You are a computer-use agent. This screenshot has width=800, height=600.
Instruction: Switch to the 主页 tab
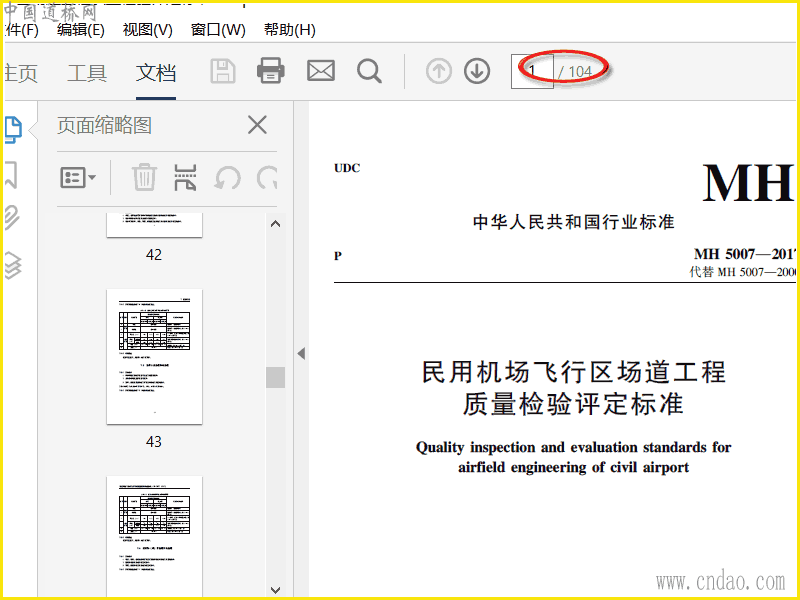pyautogui.click(x=21, y=73)
